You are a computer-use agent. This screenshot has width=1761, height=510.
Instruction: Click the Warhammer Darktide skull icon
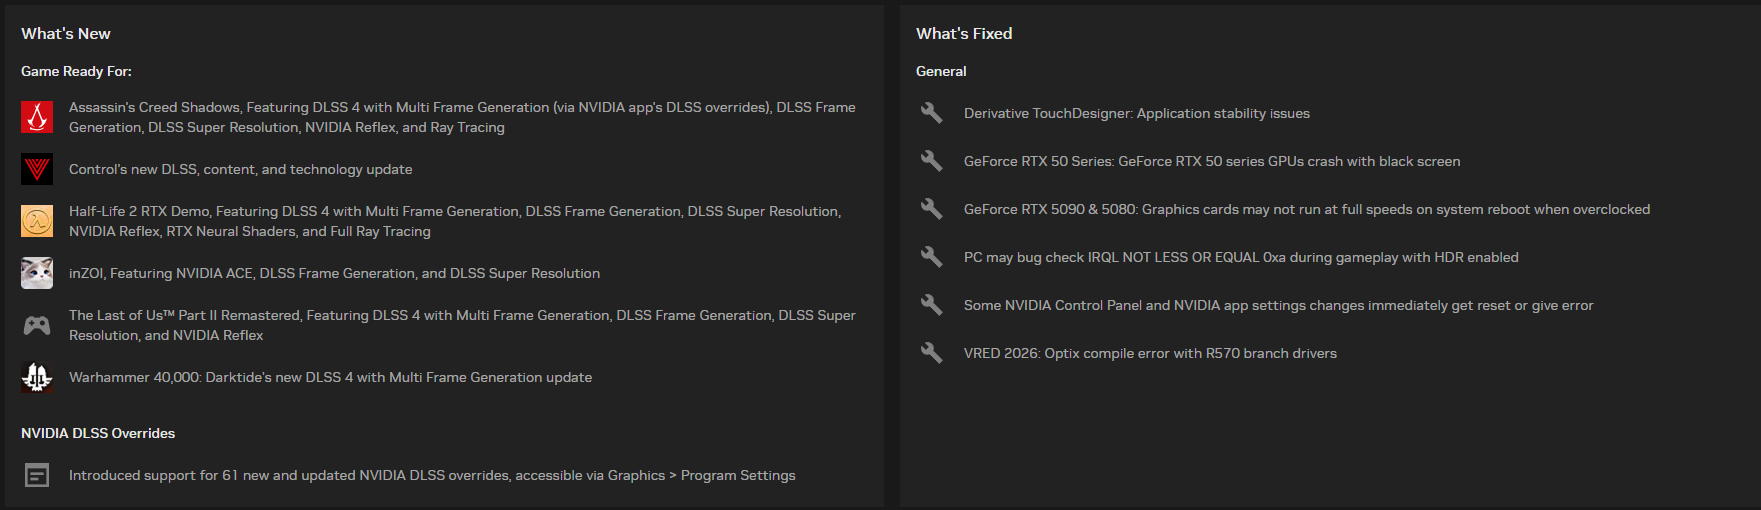(x=37, y=377)
